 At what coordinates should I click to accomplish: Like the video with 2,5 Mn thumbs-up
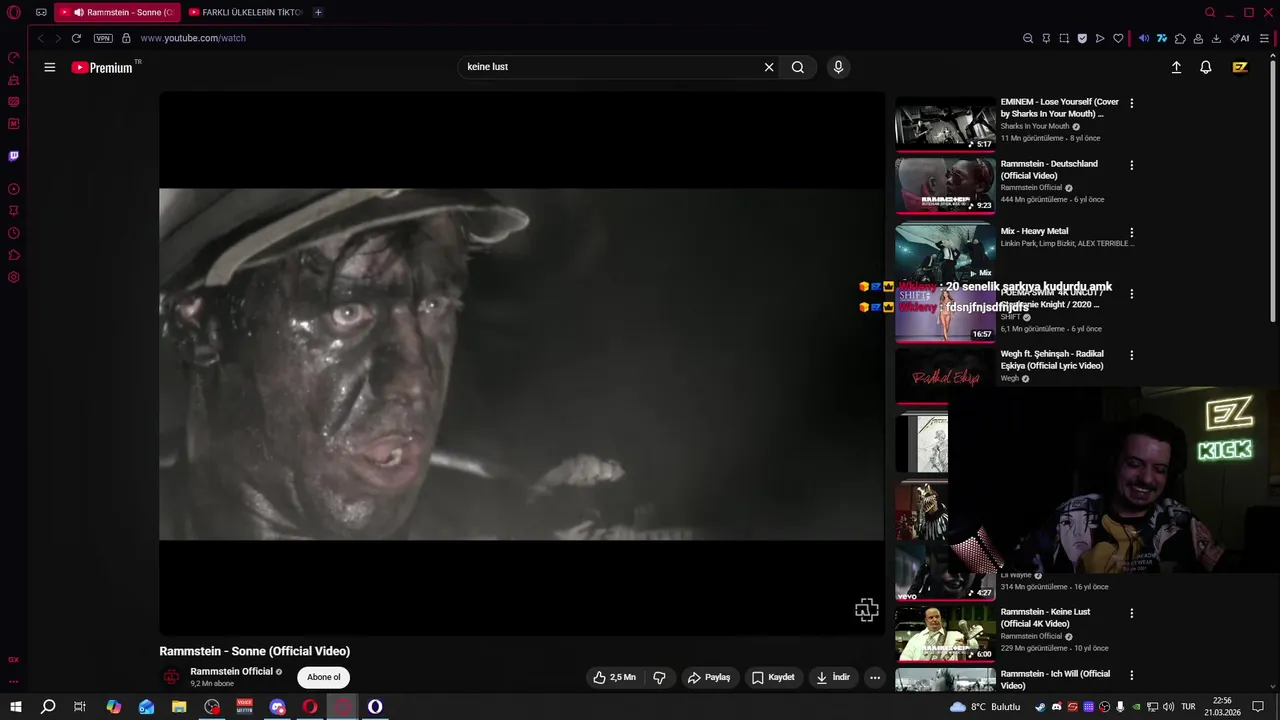pyautogui.click(x=614, y=677)
